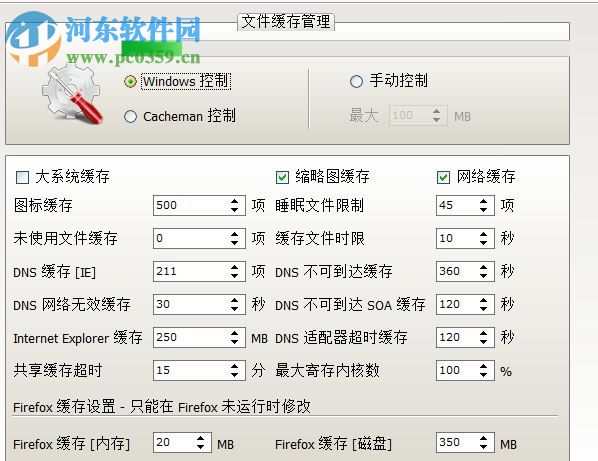This screenshot has height=461, width=598.
Task: Click the 最大寄存内核数 label
Action: (x=327, y=370)
